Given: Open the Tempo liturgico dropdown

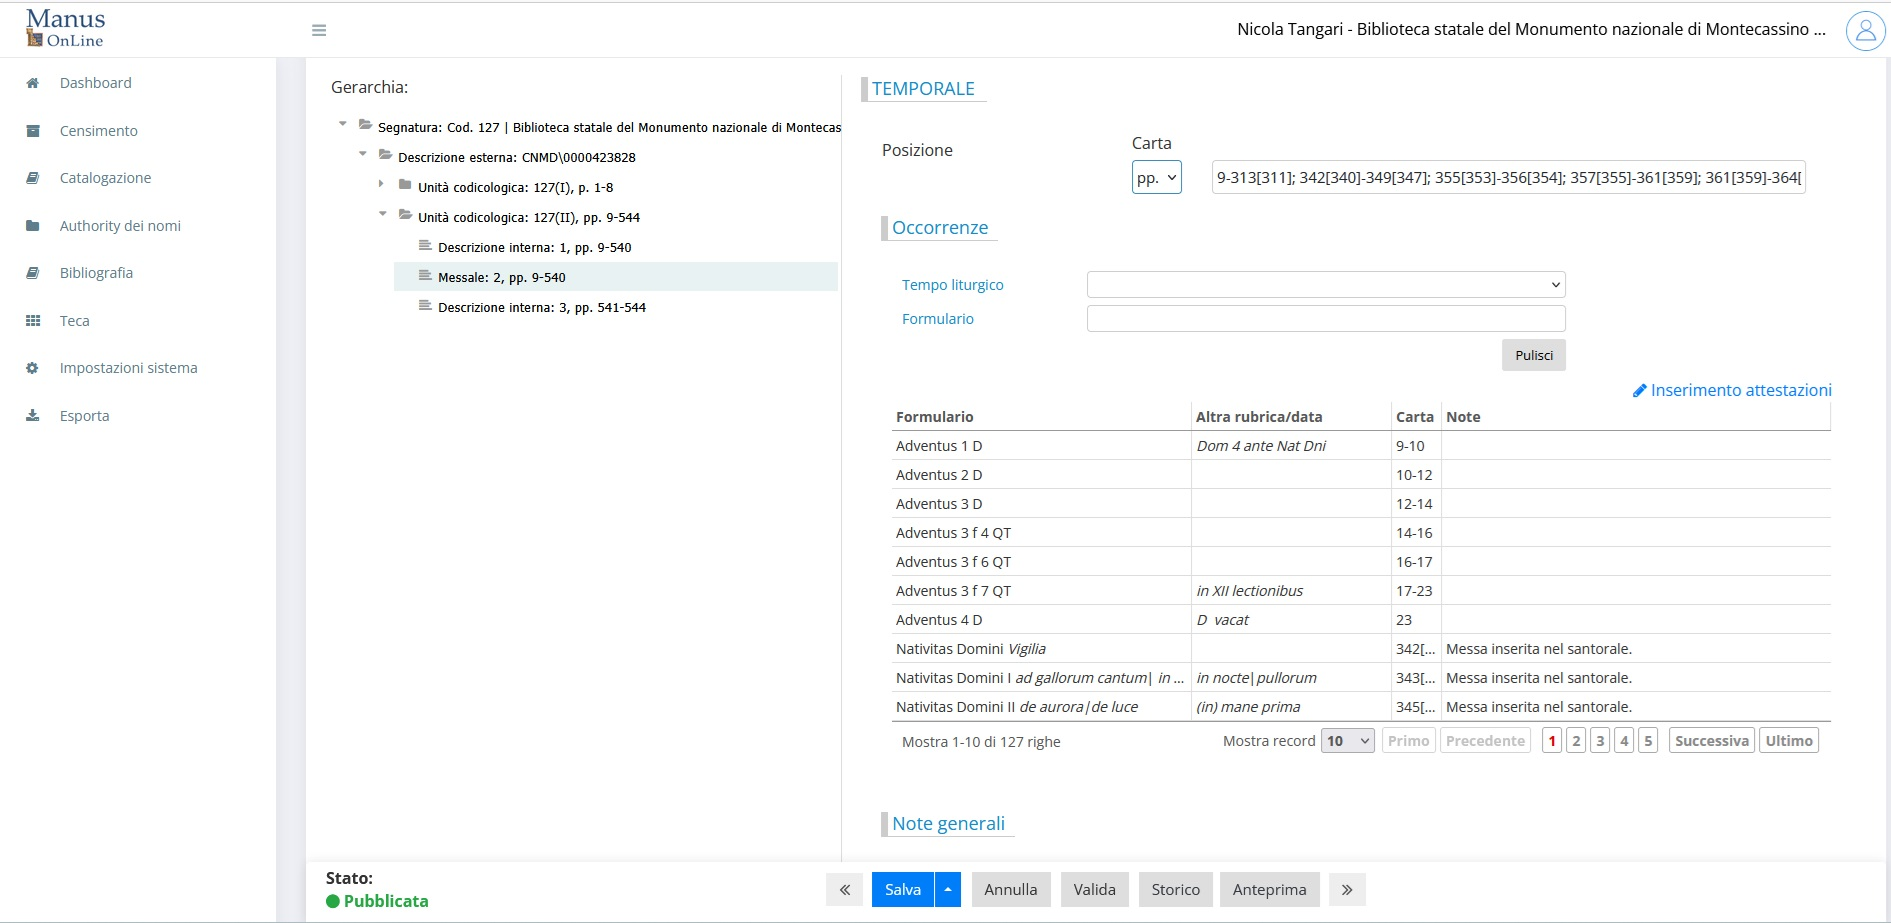Looking at the screenshot, I should point(1325,285).
